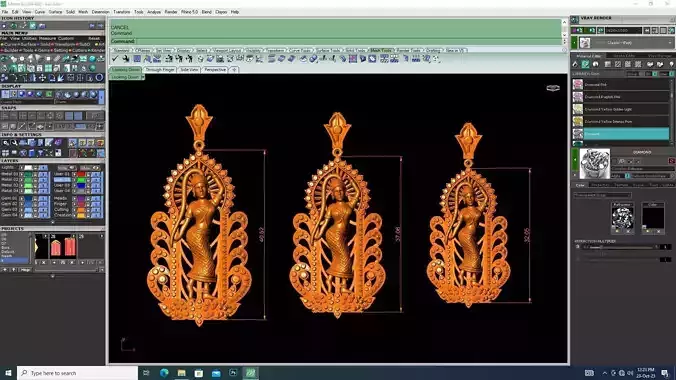The height and width of the screenshot is (380, 676).
Task: Click the light bulb icon in V-Ray panel
Action: pos(671,64)
